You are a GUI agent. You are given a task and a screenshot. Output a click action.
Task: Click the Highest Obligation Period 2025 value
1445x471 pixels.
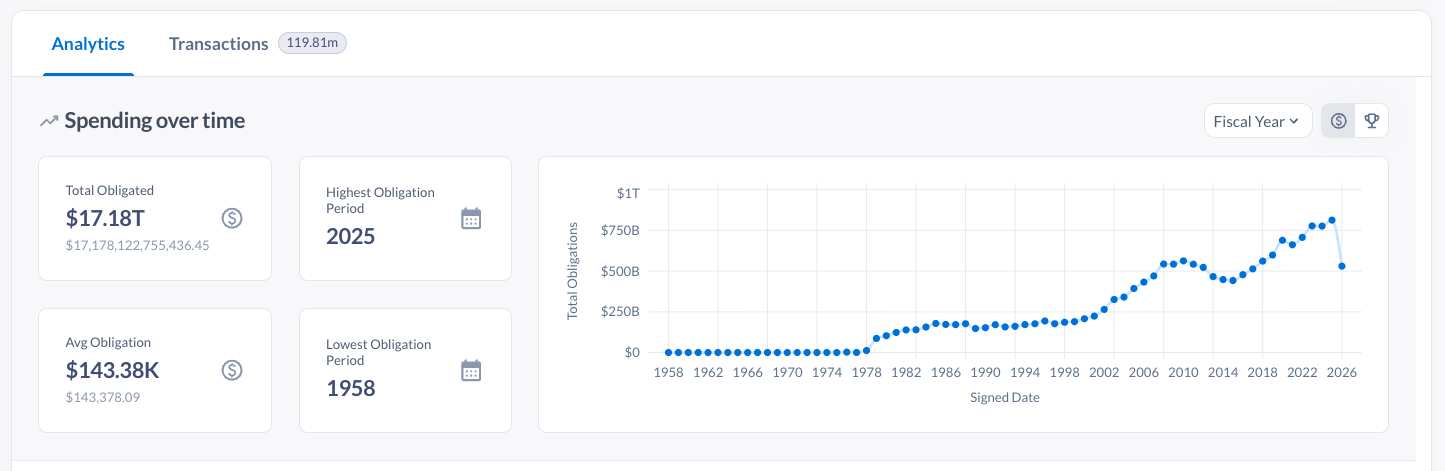tap(350, 237)
